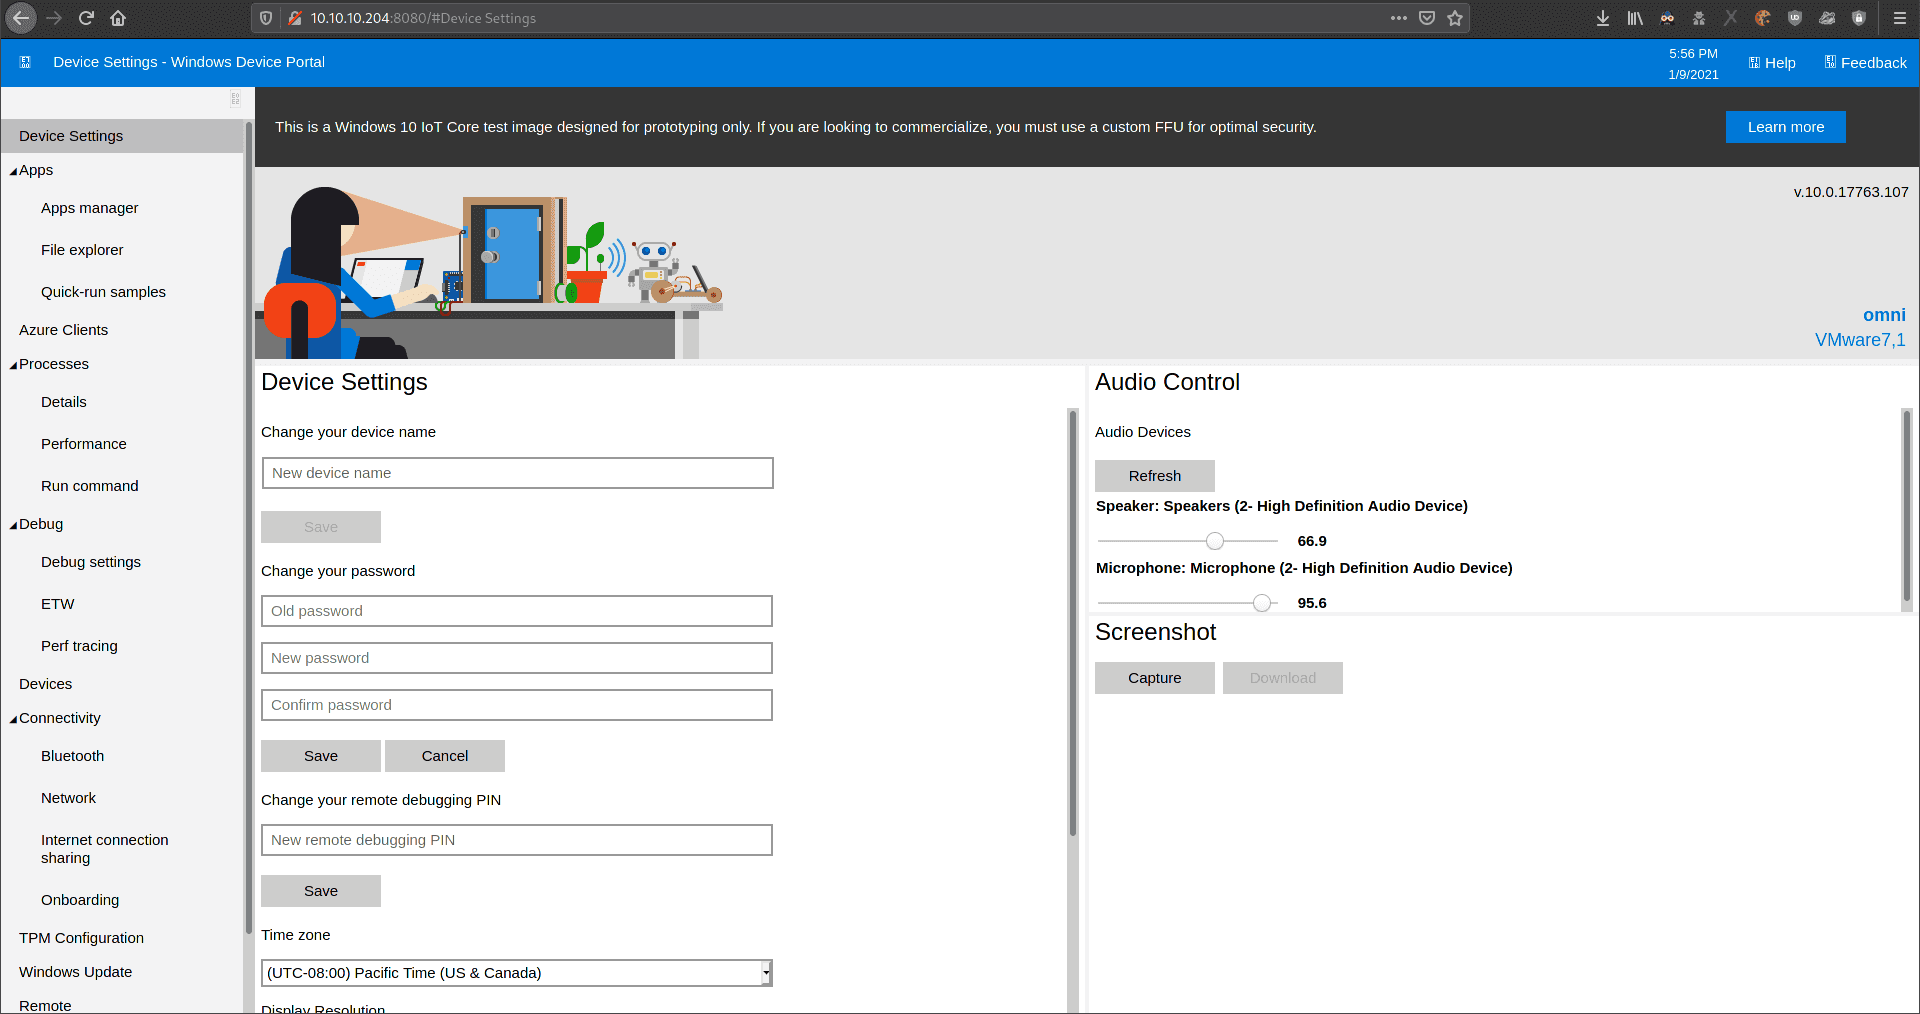The image size is (1920, 1014).
Task: Open Run command in the sidebar
Action: (90, 486)
